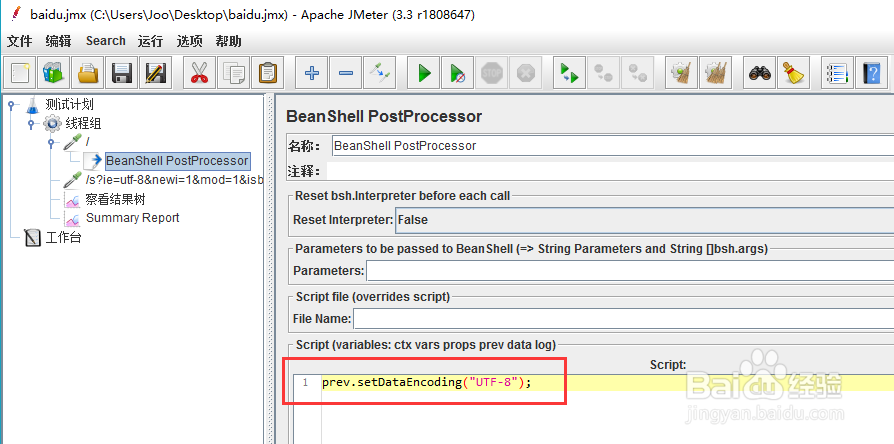Click the Copy icon
The width and height of the screenshot is (894, 444).
pyautogui.click(x=233, y=73)
